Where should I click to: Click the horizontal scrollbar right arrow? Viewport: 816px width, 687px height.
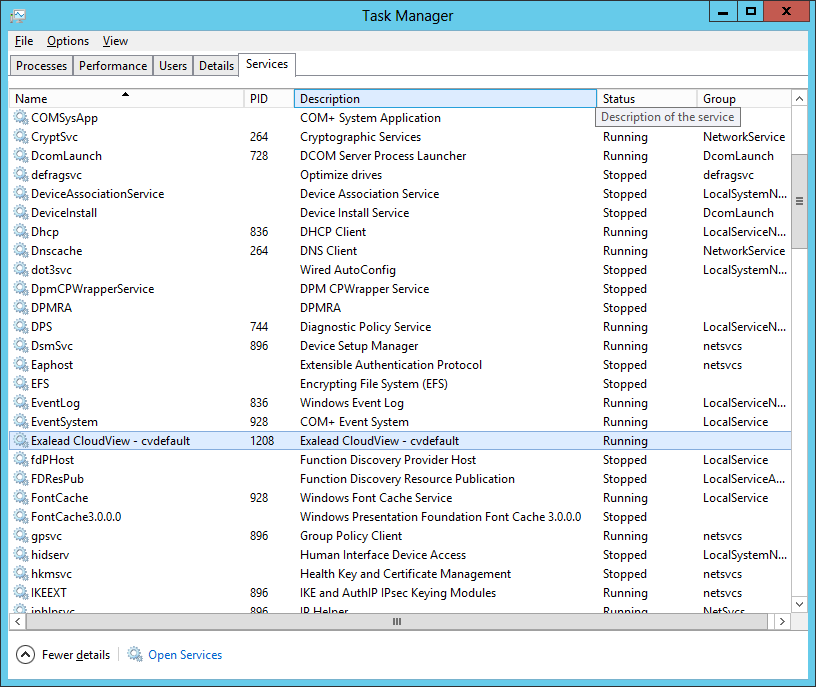[x=782, y=621]
